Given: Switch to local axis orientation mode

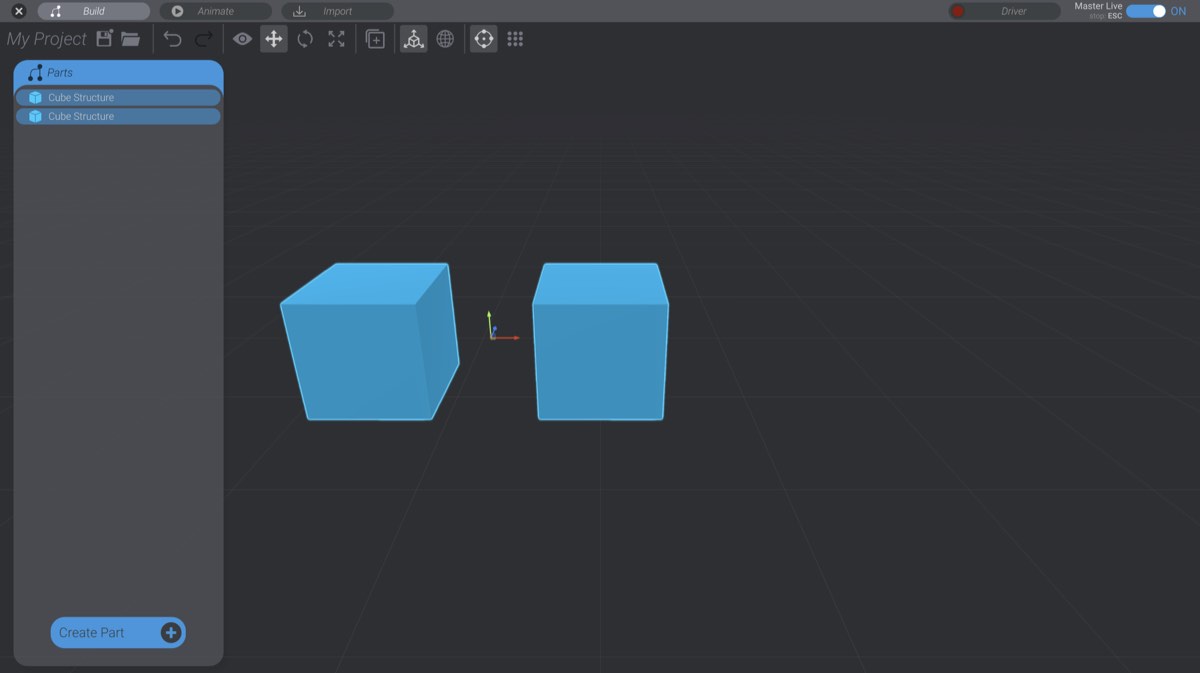Looking at the screenshot, I should click(x=413, y=39).
